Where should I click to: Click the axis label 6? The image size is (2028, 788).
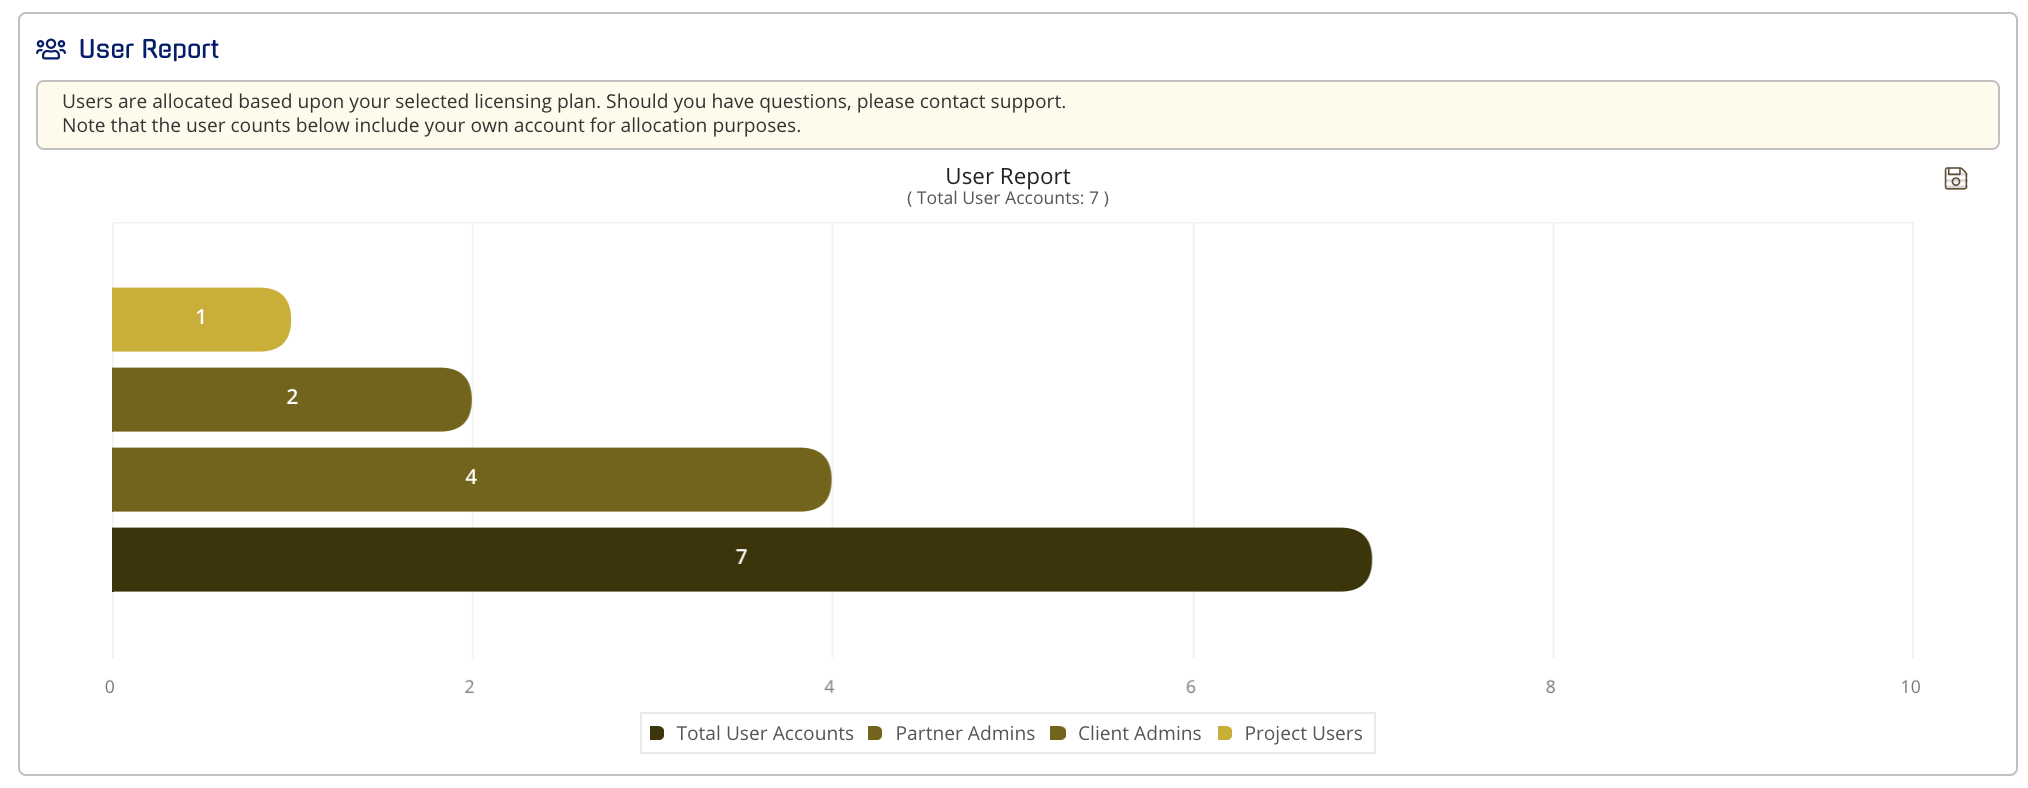click(x=1190, y=686)
